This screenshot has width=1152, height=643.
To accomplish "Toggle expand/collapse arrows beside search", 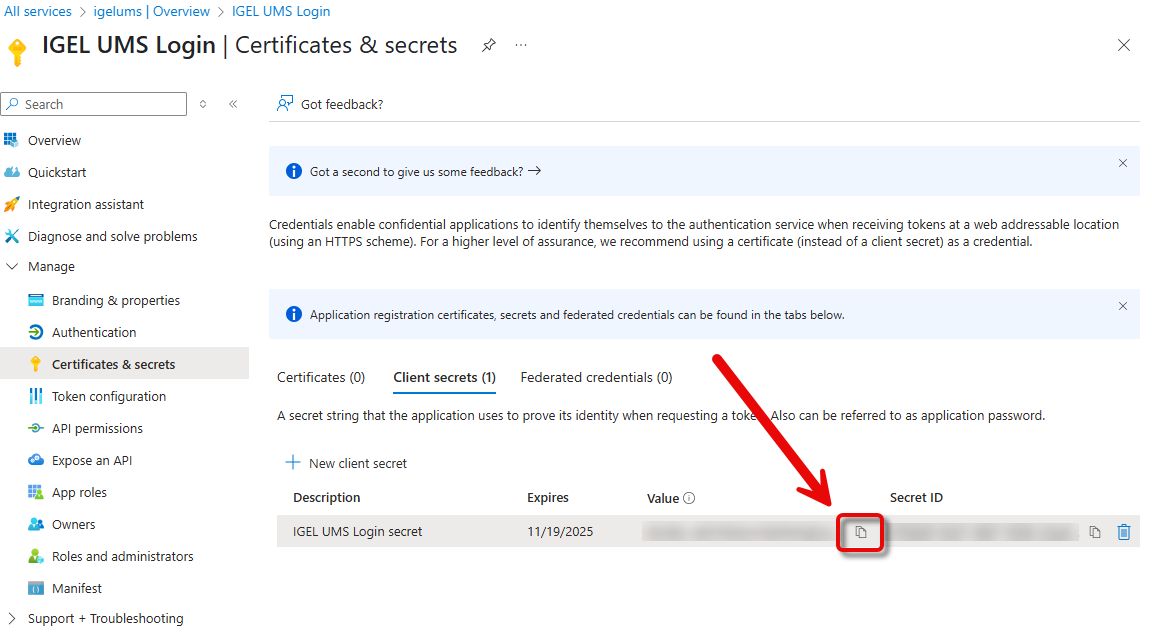I will click(203, 104).
